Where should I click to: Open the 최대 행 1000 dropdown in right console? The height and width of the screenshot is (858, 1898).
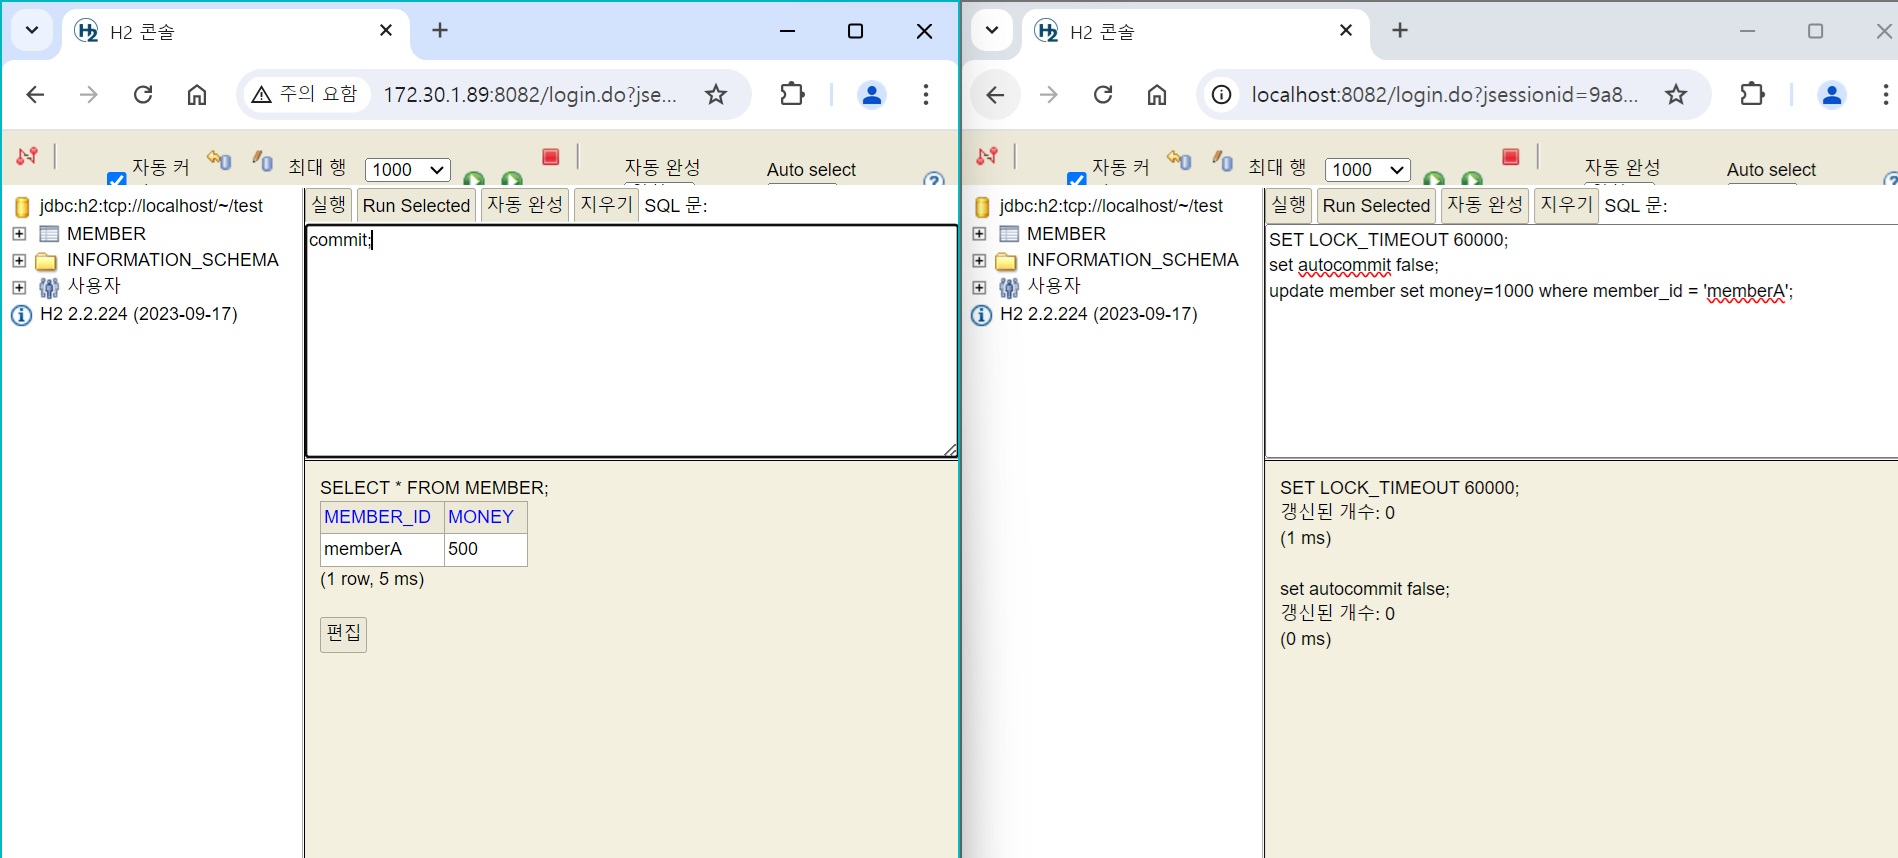tap(1368, 170)
